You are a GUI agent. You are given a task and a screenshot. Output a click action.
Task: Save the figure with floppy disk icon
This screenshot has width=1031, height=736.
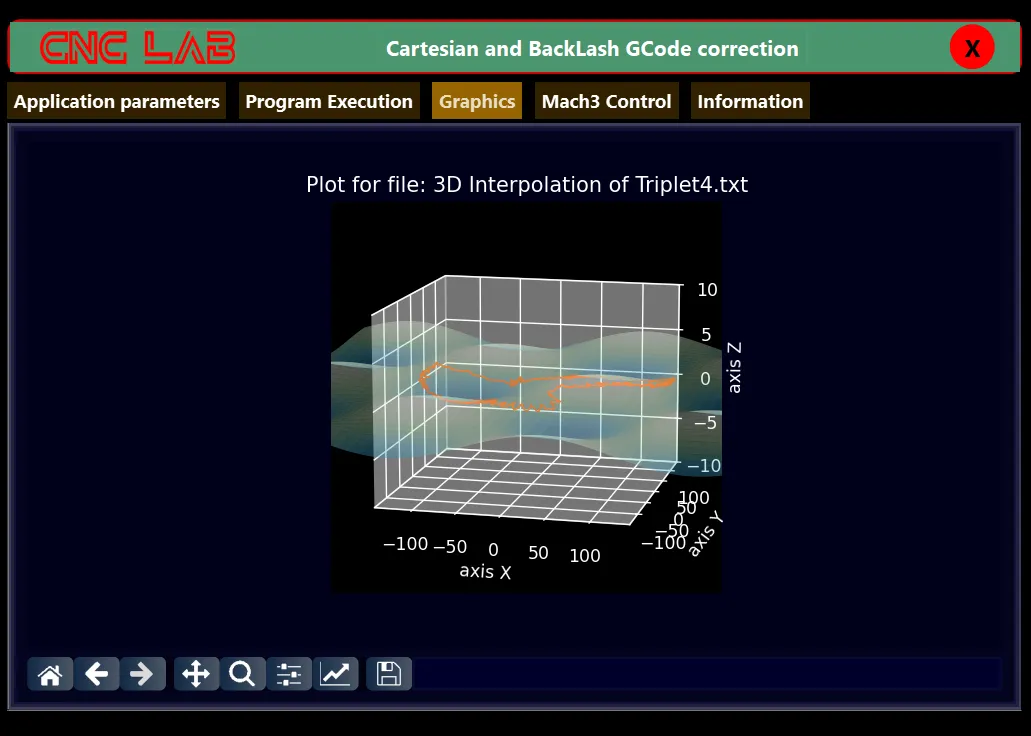388,674
